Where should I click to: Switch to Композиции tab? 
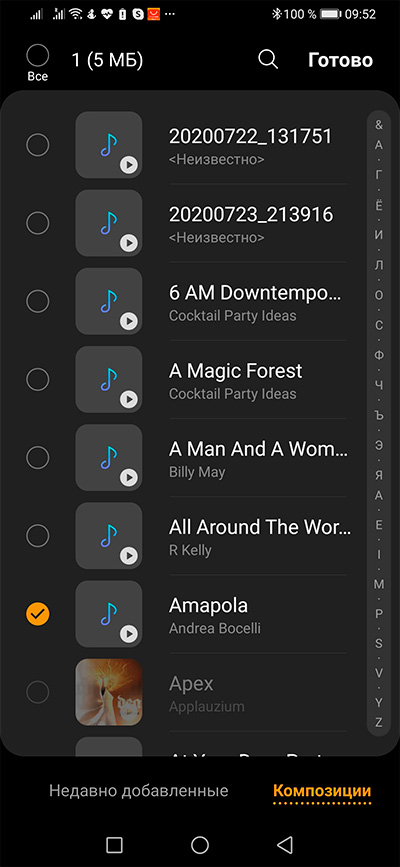pos(322,790)
